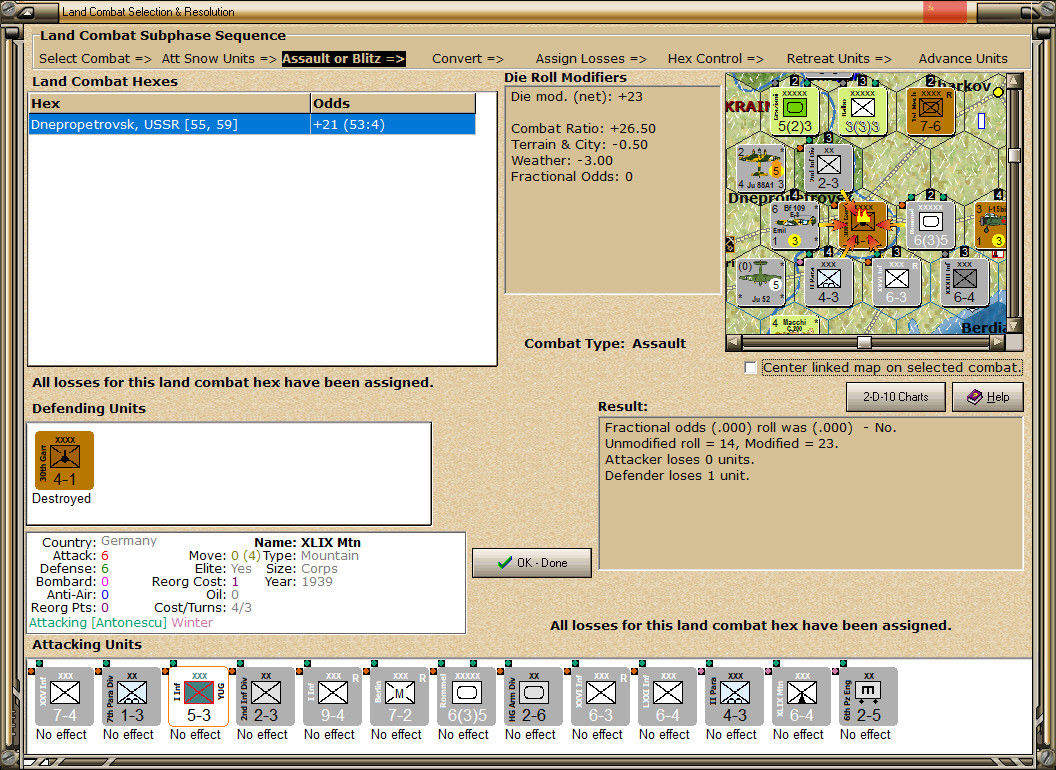Select the Bf 109 Emil fighter on the map
This screenshot has height=770, width=1056.
click(x=795, y=226)
